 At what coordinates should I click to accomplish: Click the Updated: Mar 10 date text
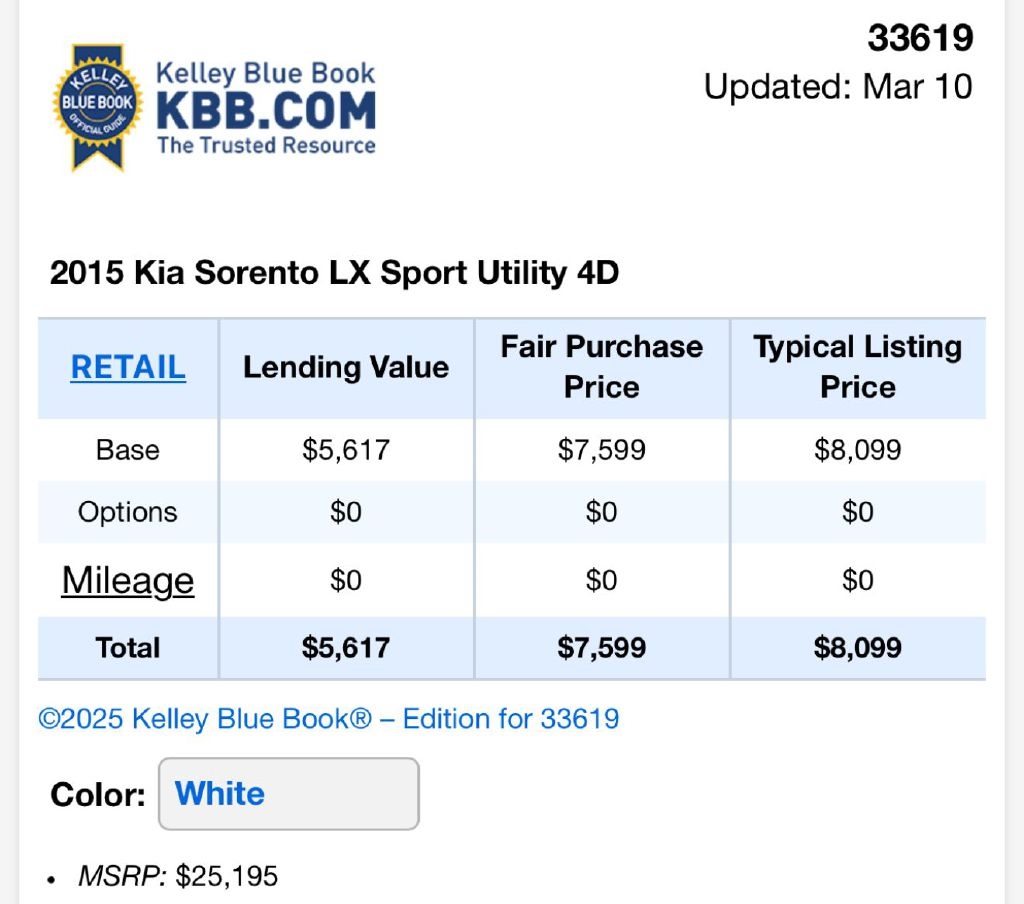tap(838, 86)
